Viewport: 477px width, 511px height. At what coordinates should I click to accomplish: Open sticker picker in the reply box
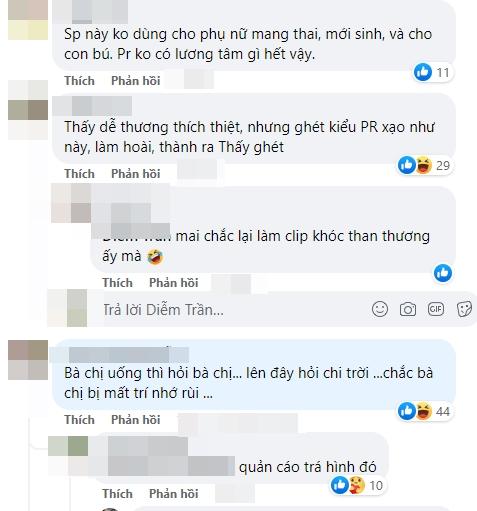click(464, 309)
